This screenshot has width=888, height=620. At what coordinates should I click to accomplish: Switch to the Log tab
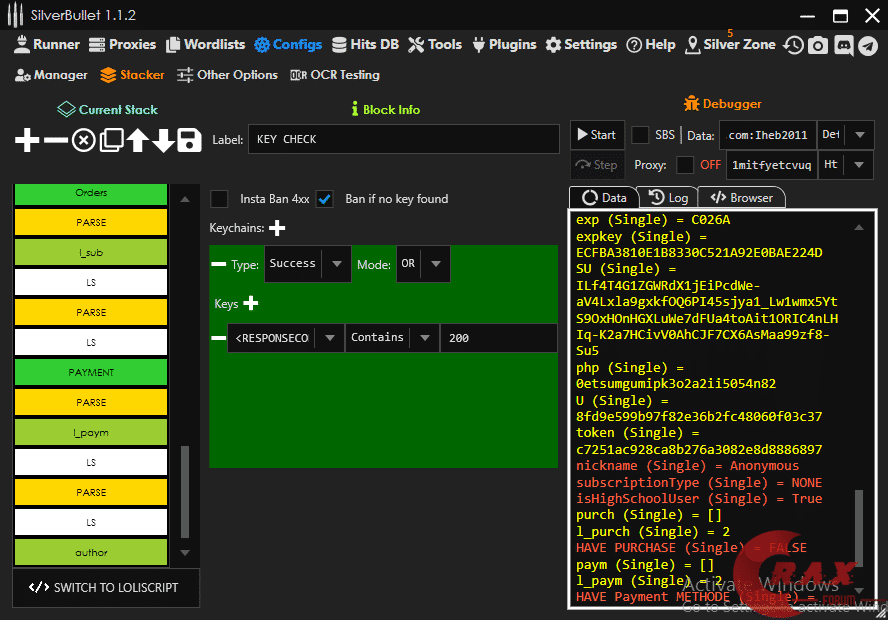[668, 198]
